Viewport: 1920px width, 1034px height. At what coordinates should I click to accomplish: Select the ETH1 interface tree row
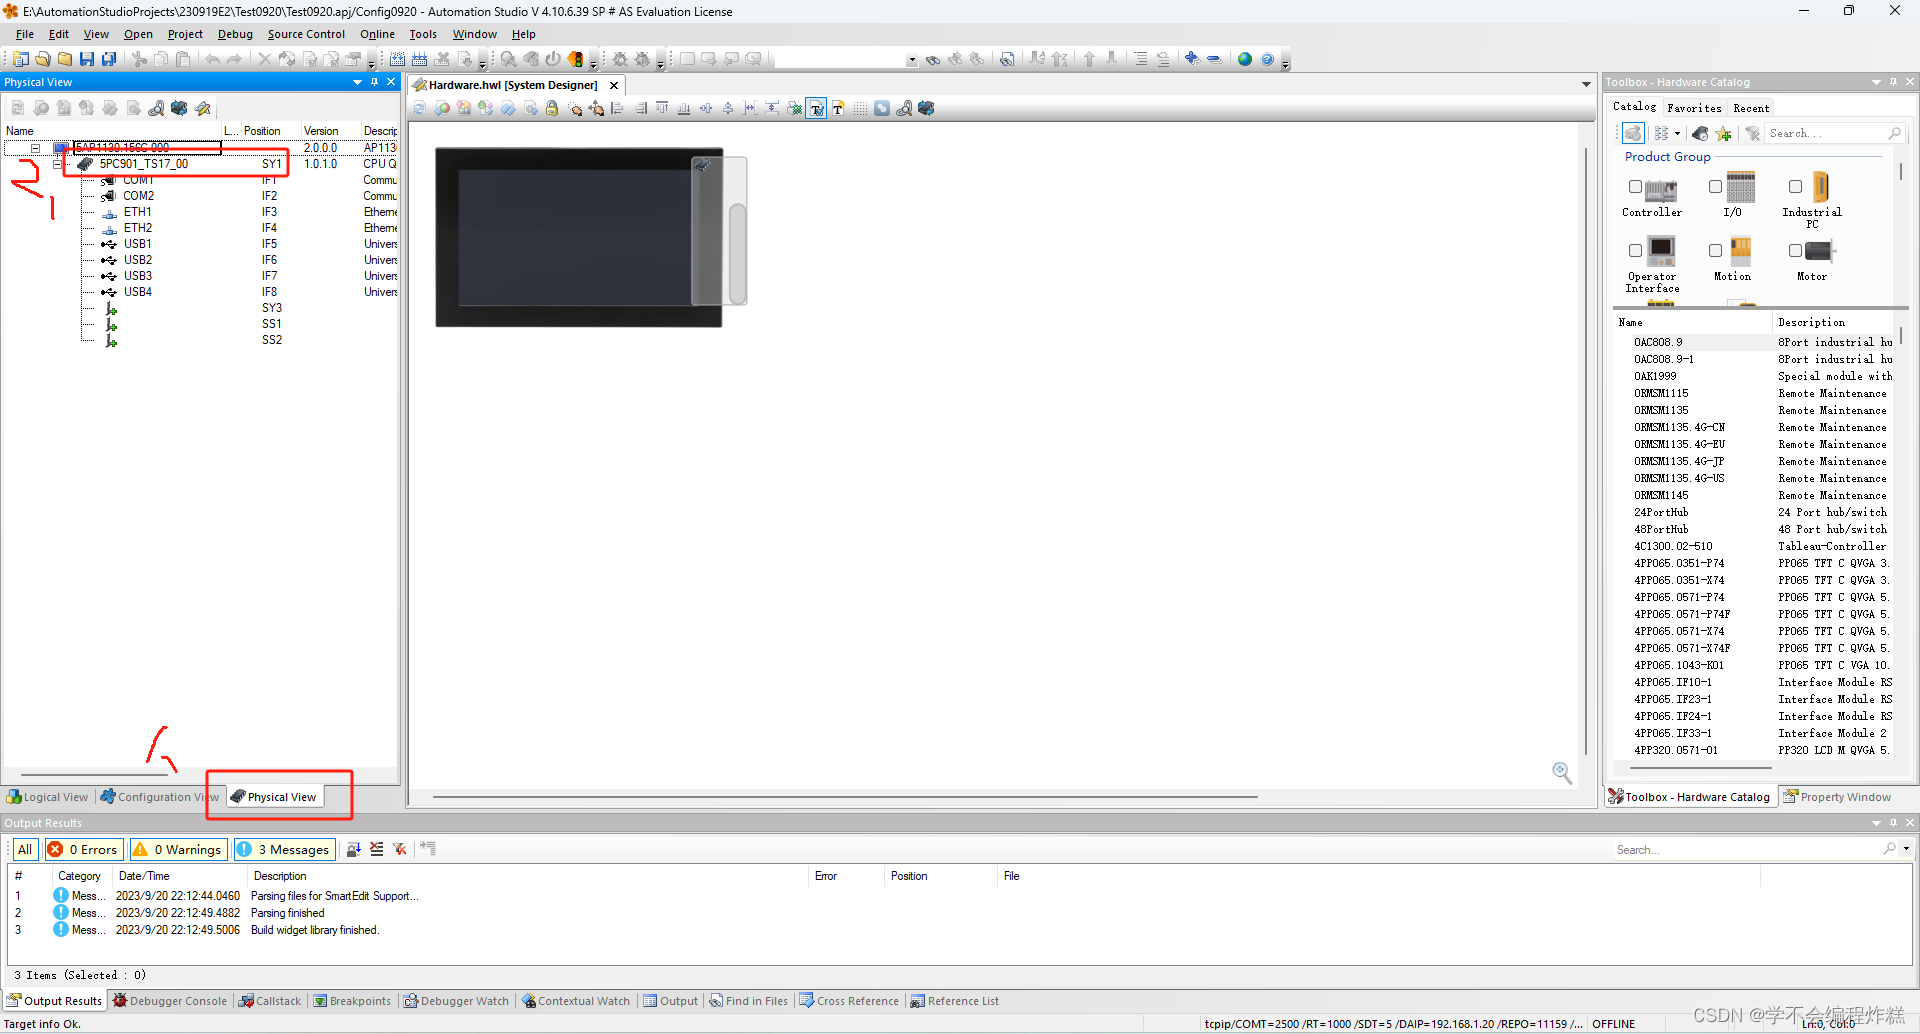(x=200, y=212)
